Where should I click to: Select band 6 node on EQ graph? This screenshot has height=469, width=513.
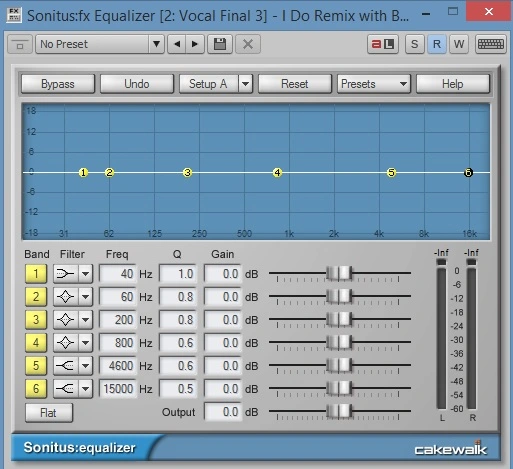tap(468, 173)
